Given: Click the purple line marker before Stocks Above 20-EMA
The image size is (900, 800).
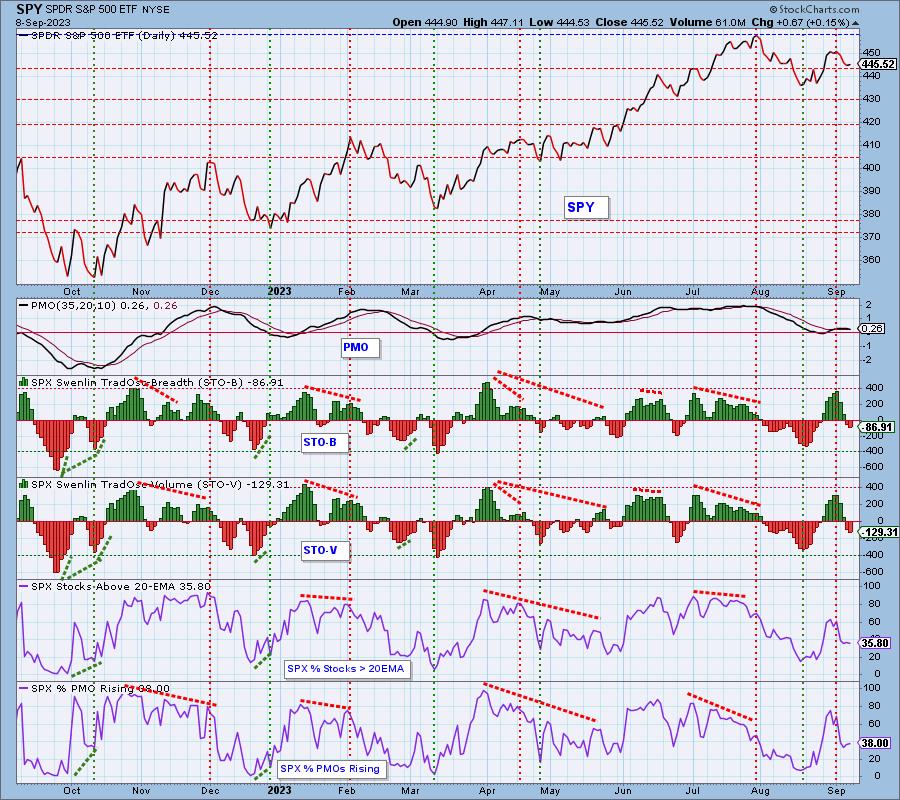Looking at the screenshot, I should pyautogui.click(x=24, y=587).
